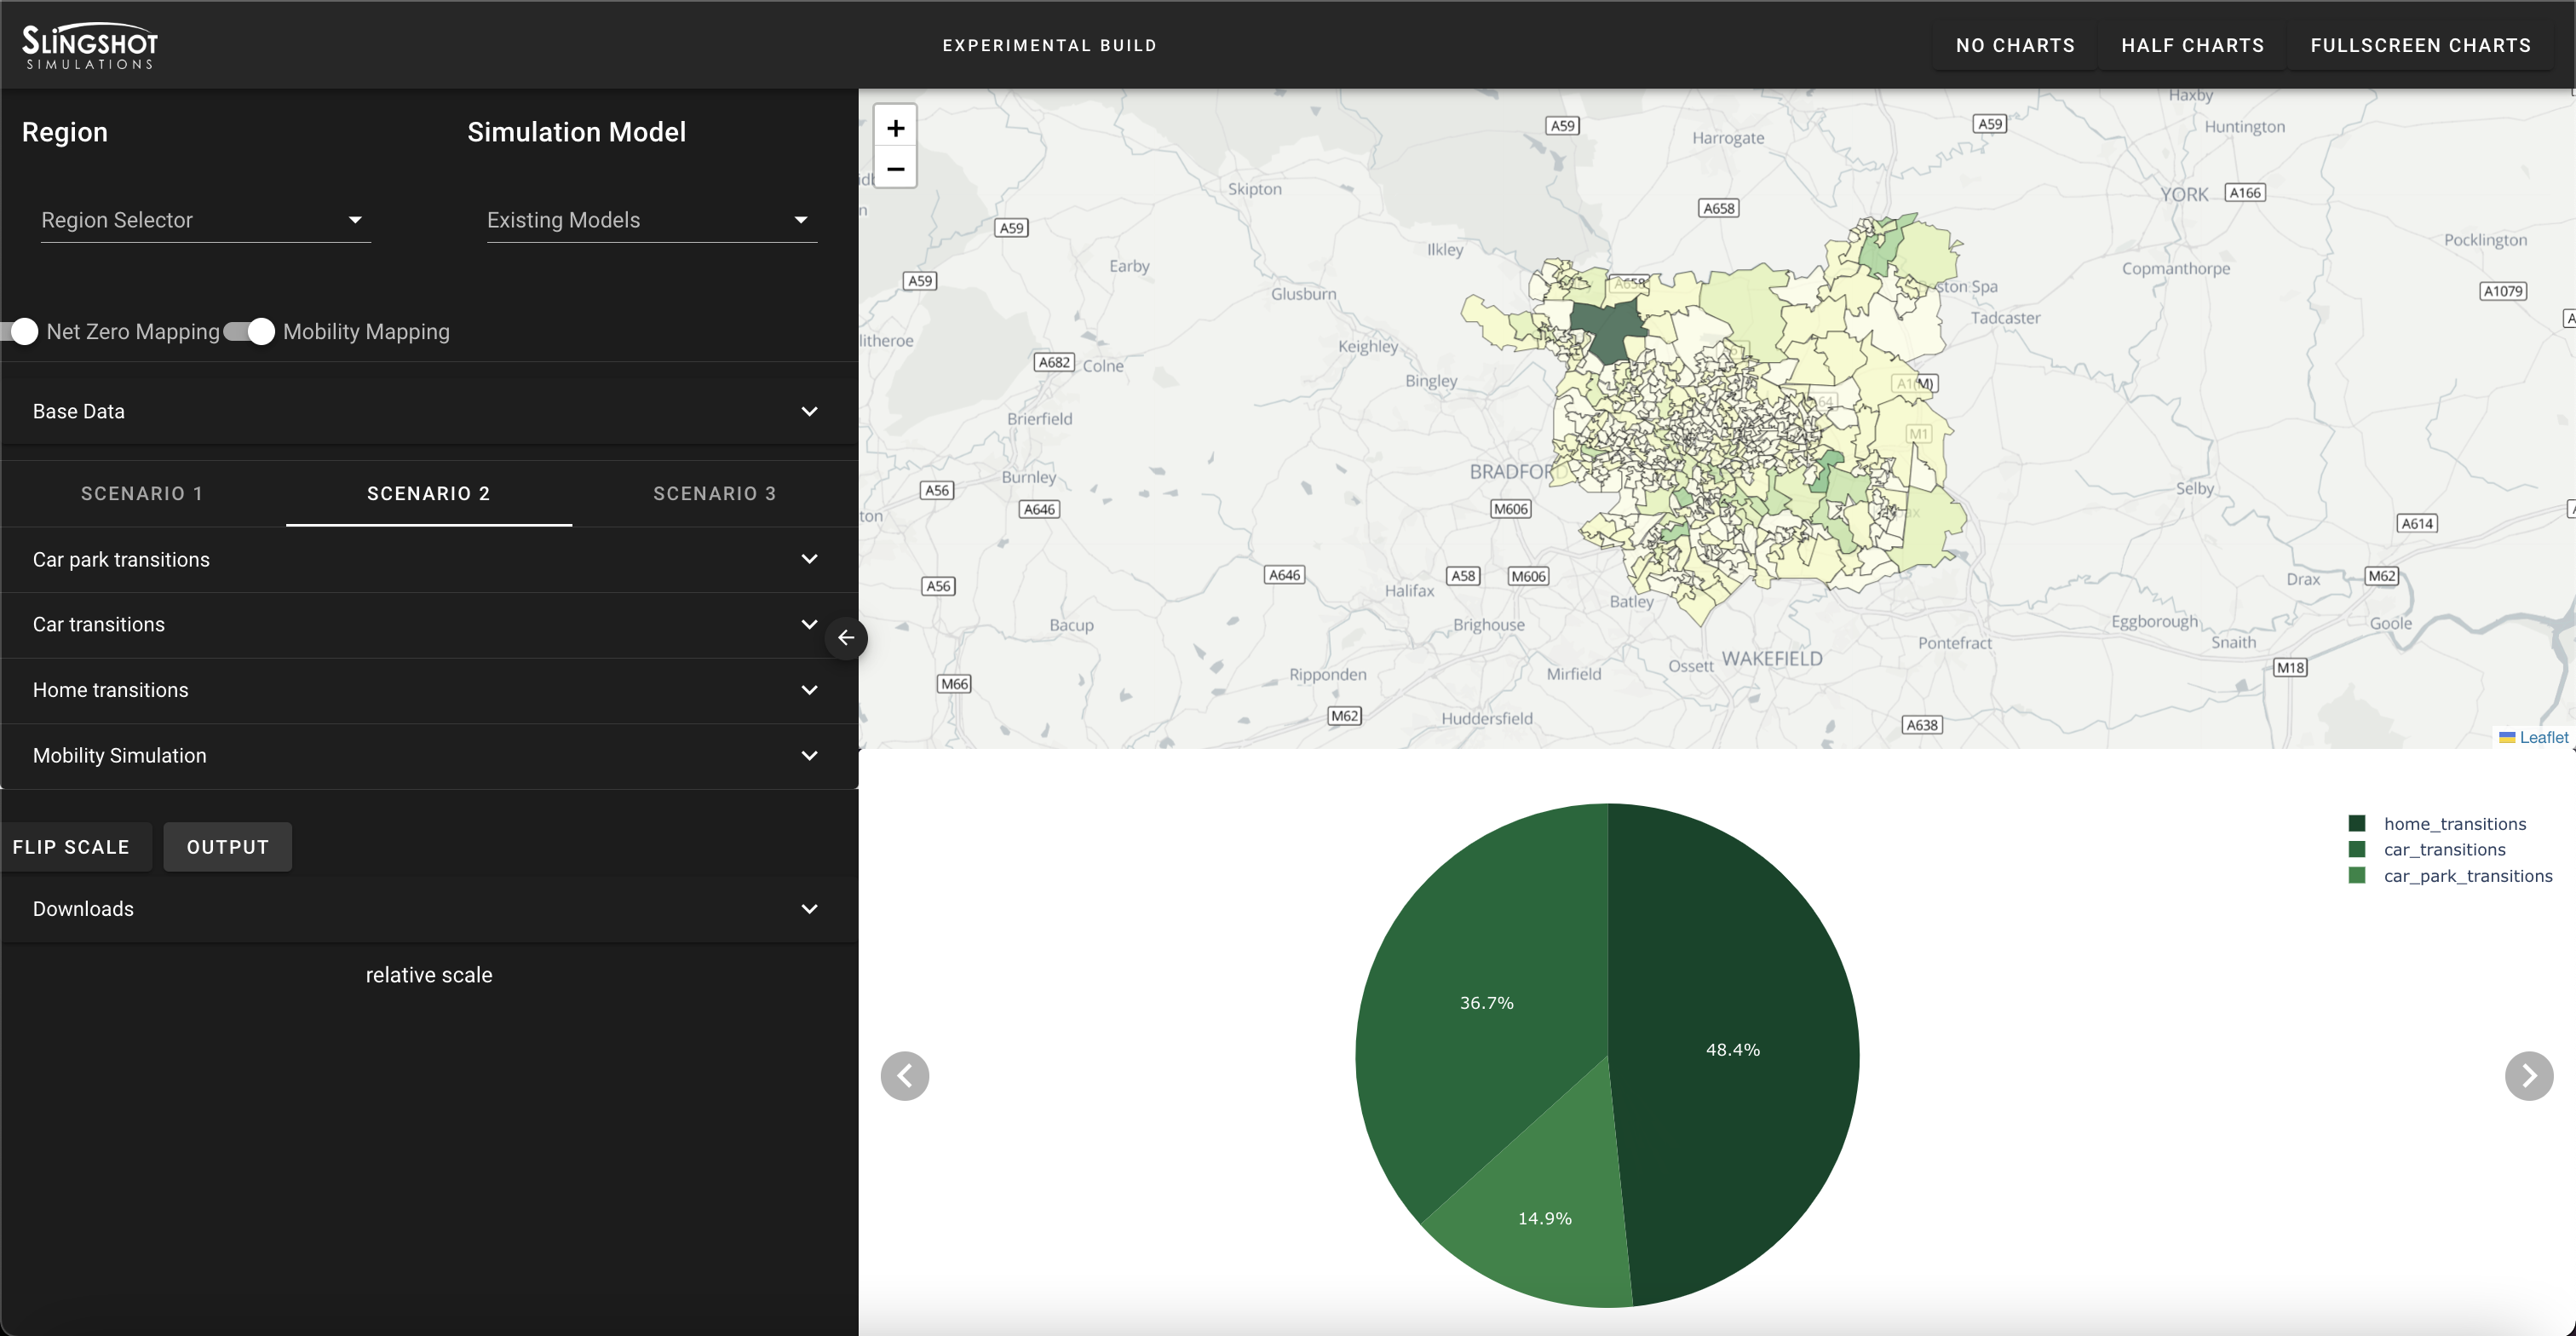
Task: Click the car_transitions legend label
Action: pos(2445,850)
